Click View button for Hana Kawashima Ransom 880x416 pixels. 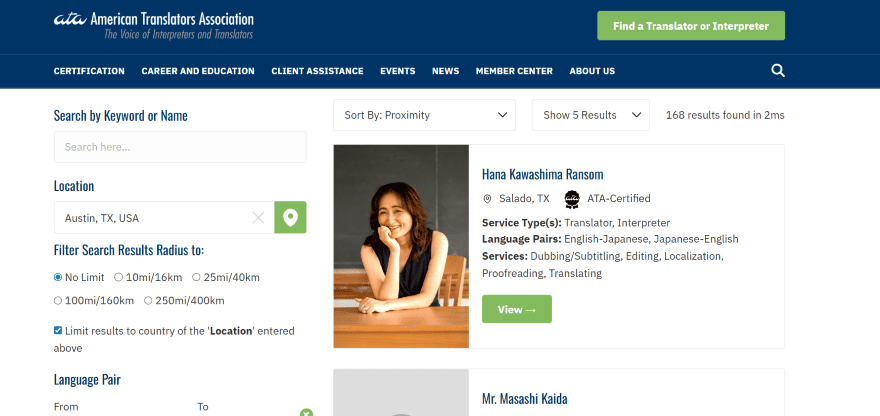pos(517,309)
